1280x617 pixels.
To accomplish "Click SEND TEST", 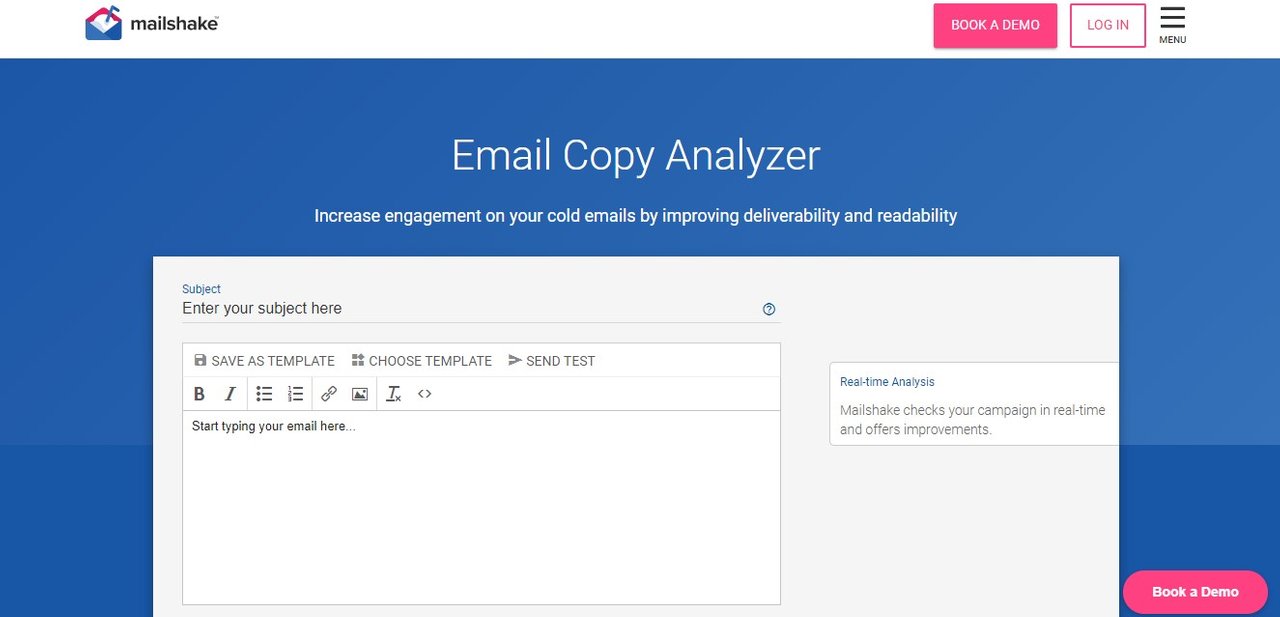I will [551, 361].
